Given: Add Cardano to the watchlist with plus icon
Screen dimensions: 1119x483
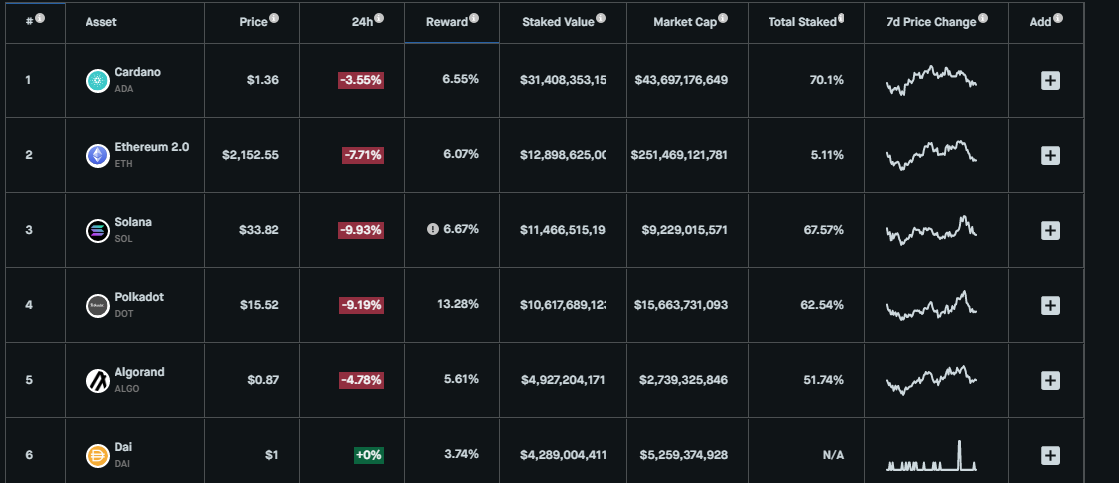Looking at the screenshot, I should (x=1050, y=81).
